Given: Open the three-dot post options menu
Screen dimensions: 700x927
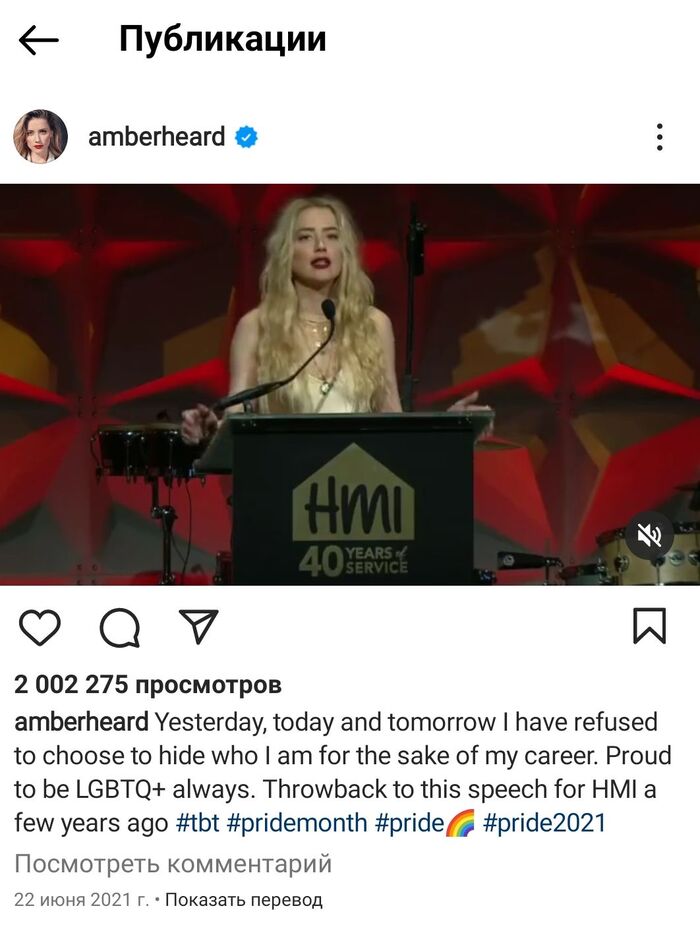Looking at the screenshot, I should click(660, 137).
